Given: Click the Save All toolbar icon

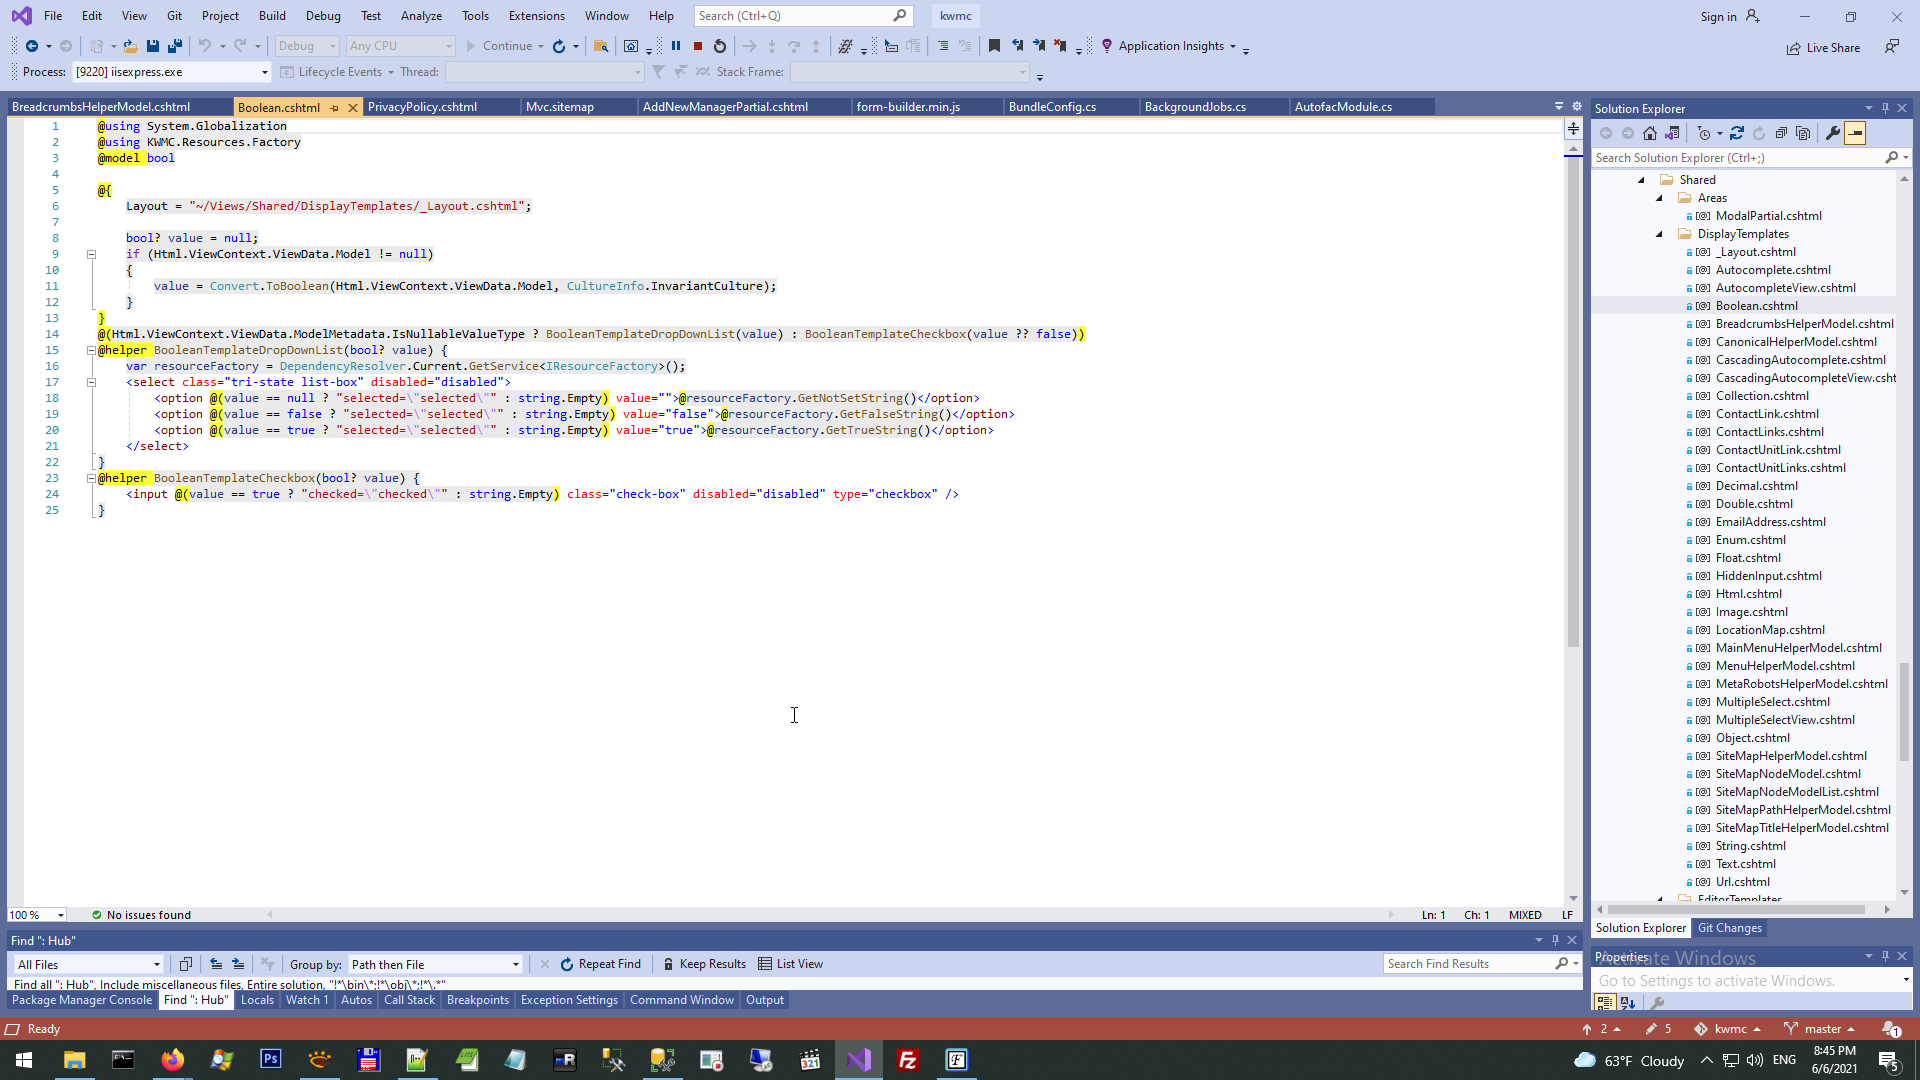Looking at the screenshot, I should click(x=175, y=46).
